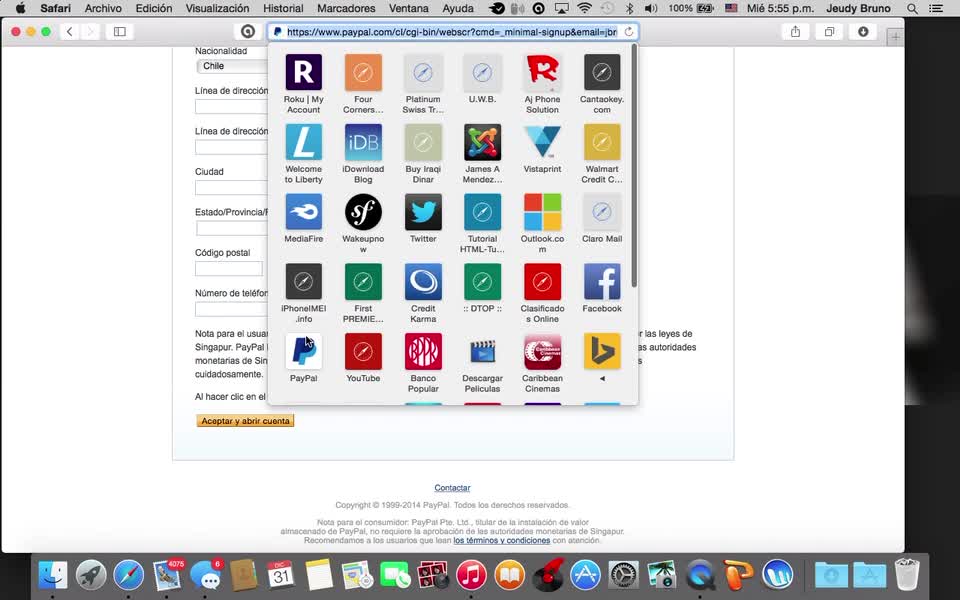The width and height of the screenshot is (960, 600).
Task: Open System Preferences from the Dock
Action: coord(624,576)
